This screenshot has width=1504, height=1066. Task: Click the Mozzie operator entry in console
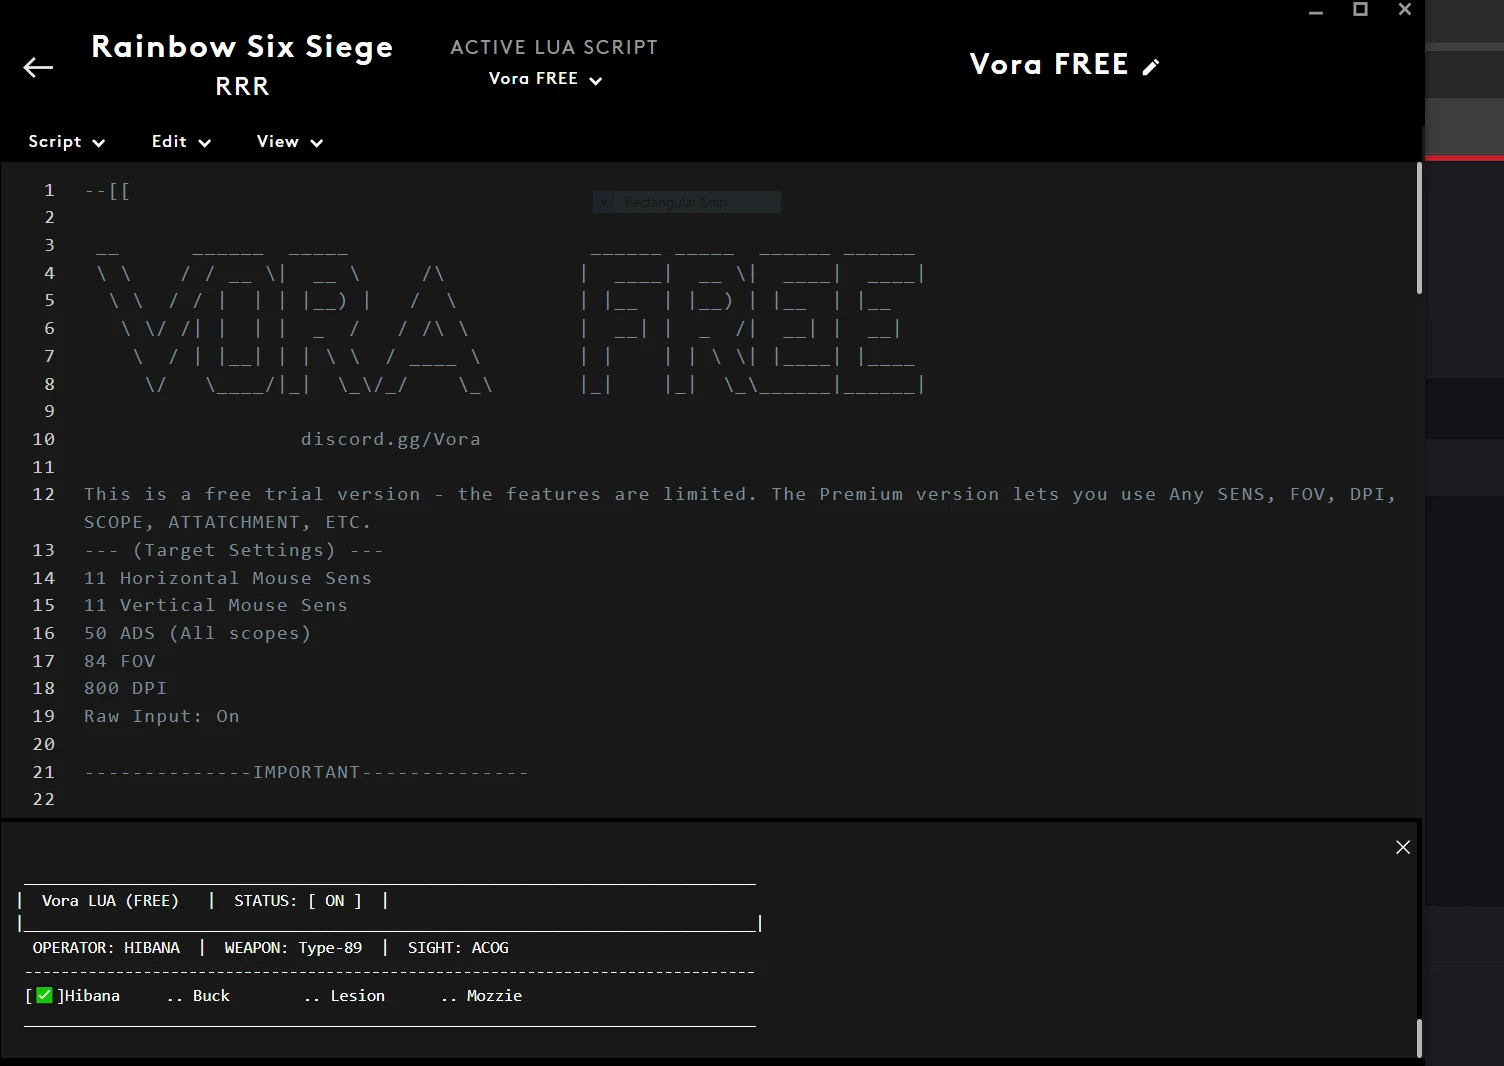pos(494,996)
